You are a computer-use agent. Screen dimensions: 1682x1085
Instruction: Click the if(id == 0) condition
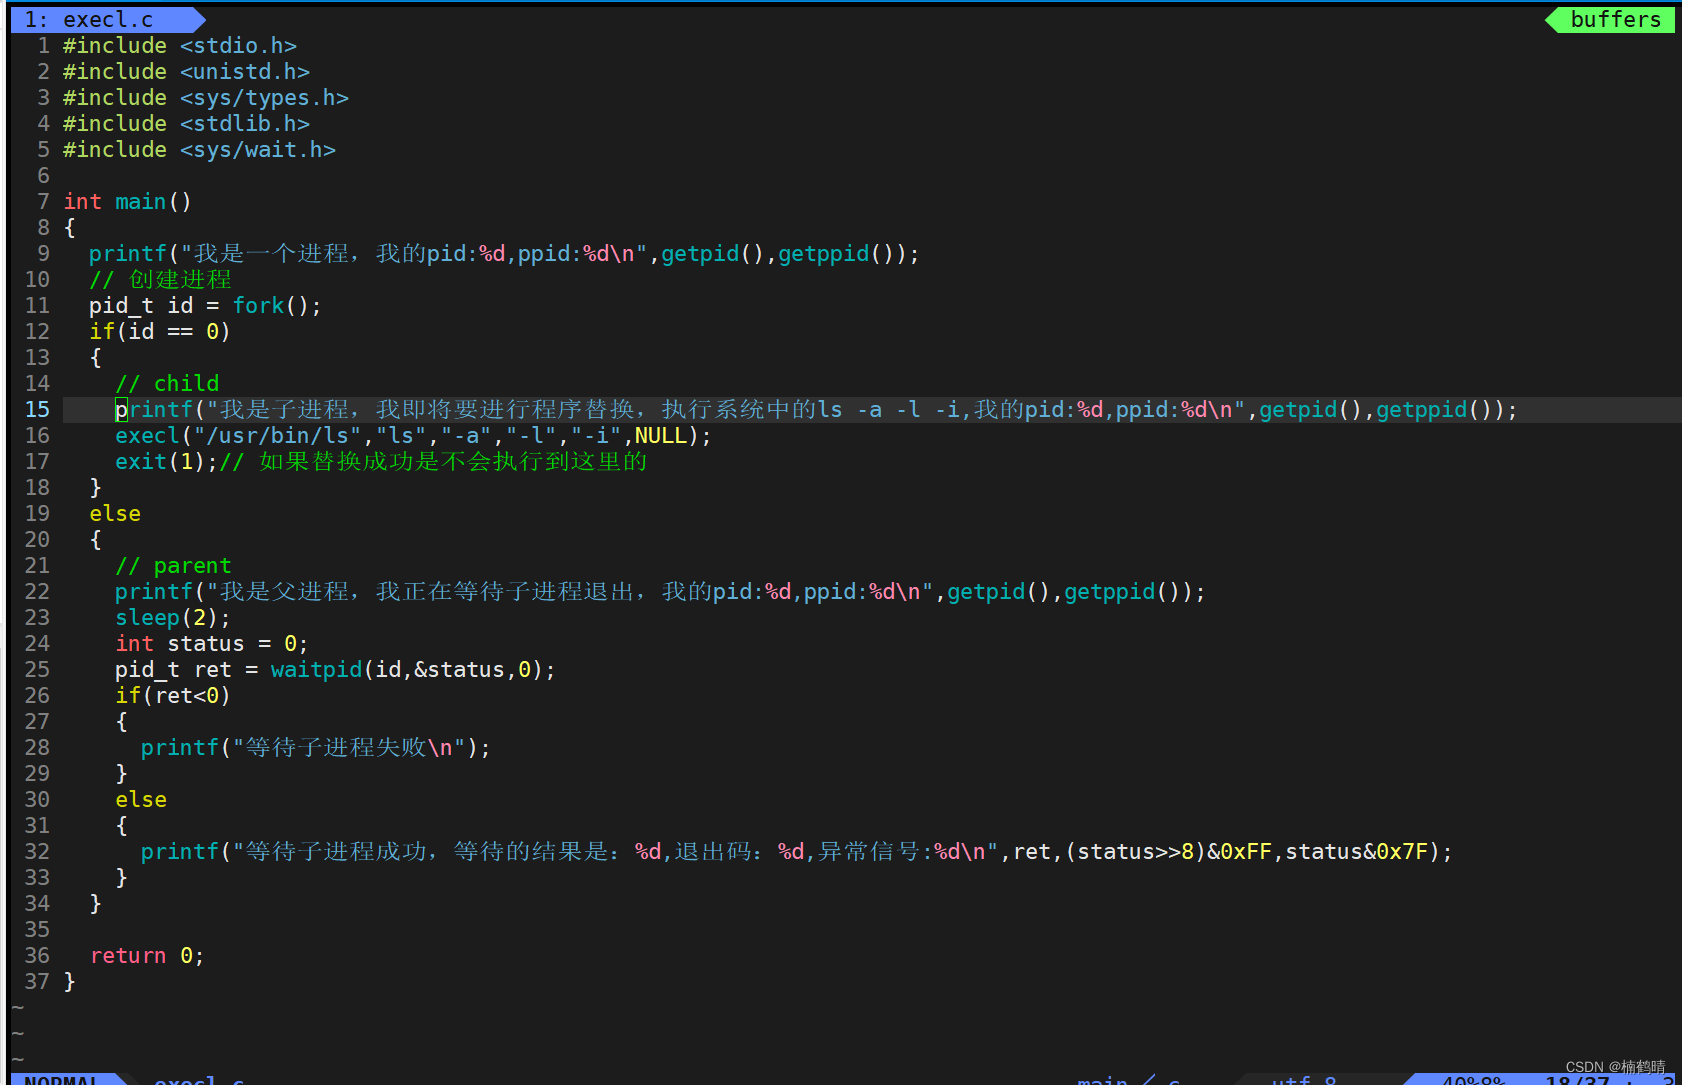(160, 332)
